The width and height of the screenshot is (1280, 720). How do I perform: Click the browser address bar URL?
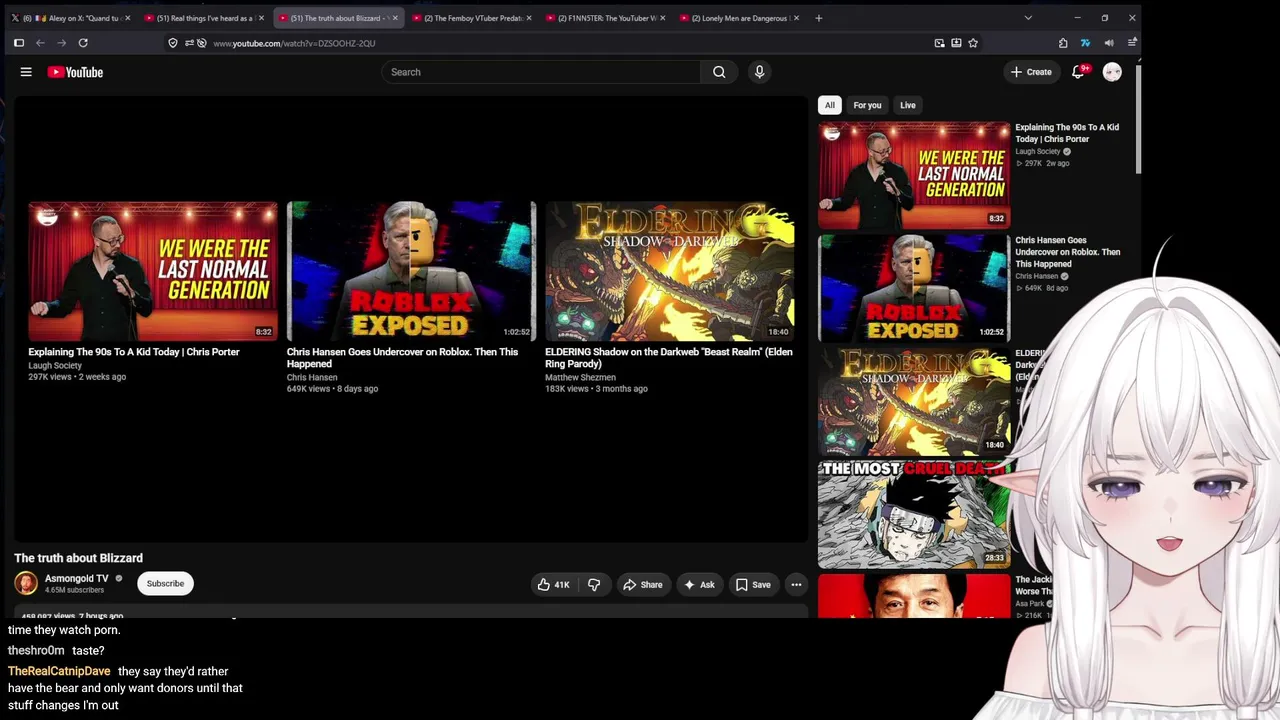(294, 43)
